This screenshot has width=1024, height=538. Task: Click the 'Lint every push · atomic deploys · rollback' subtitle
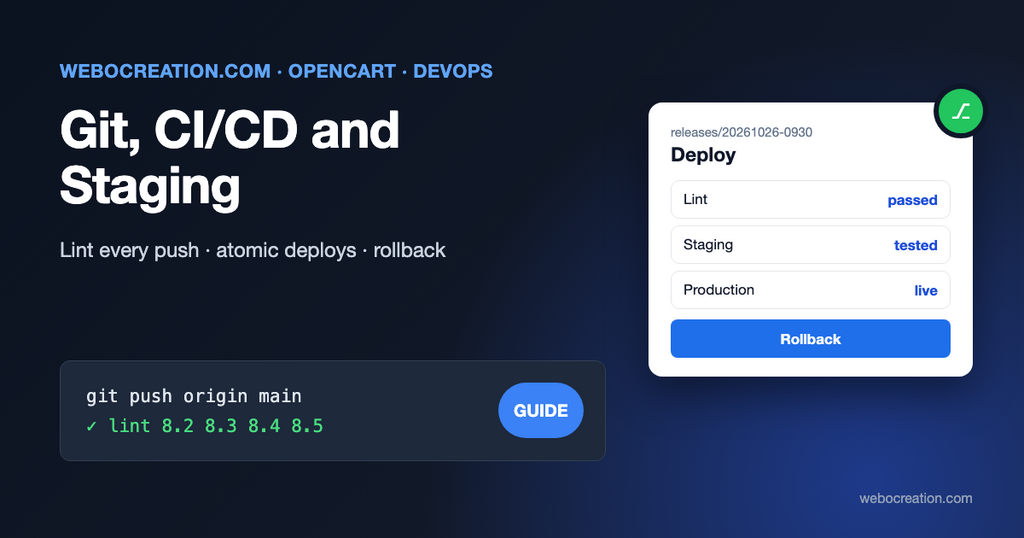253,250
